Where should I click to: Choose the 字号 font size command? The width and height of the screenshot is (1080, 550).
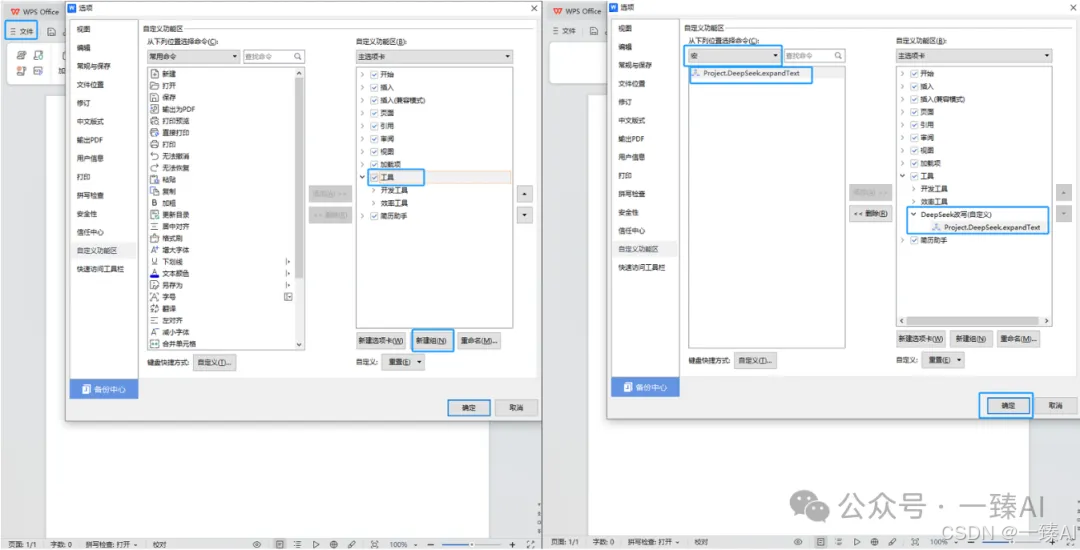coord(168,297)
